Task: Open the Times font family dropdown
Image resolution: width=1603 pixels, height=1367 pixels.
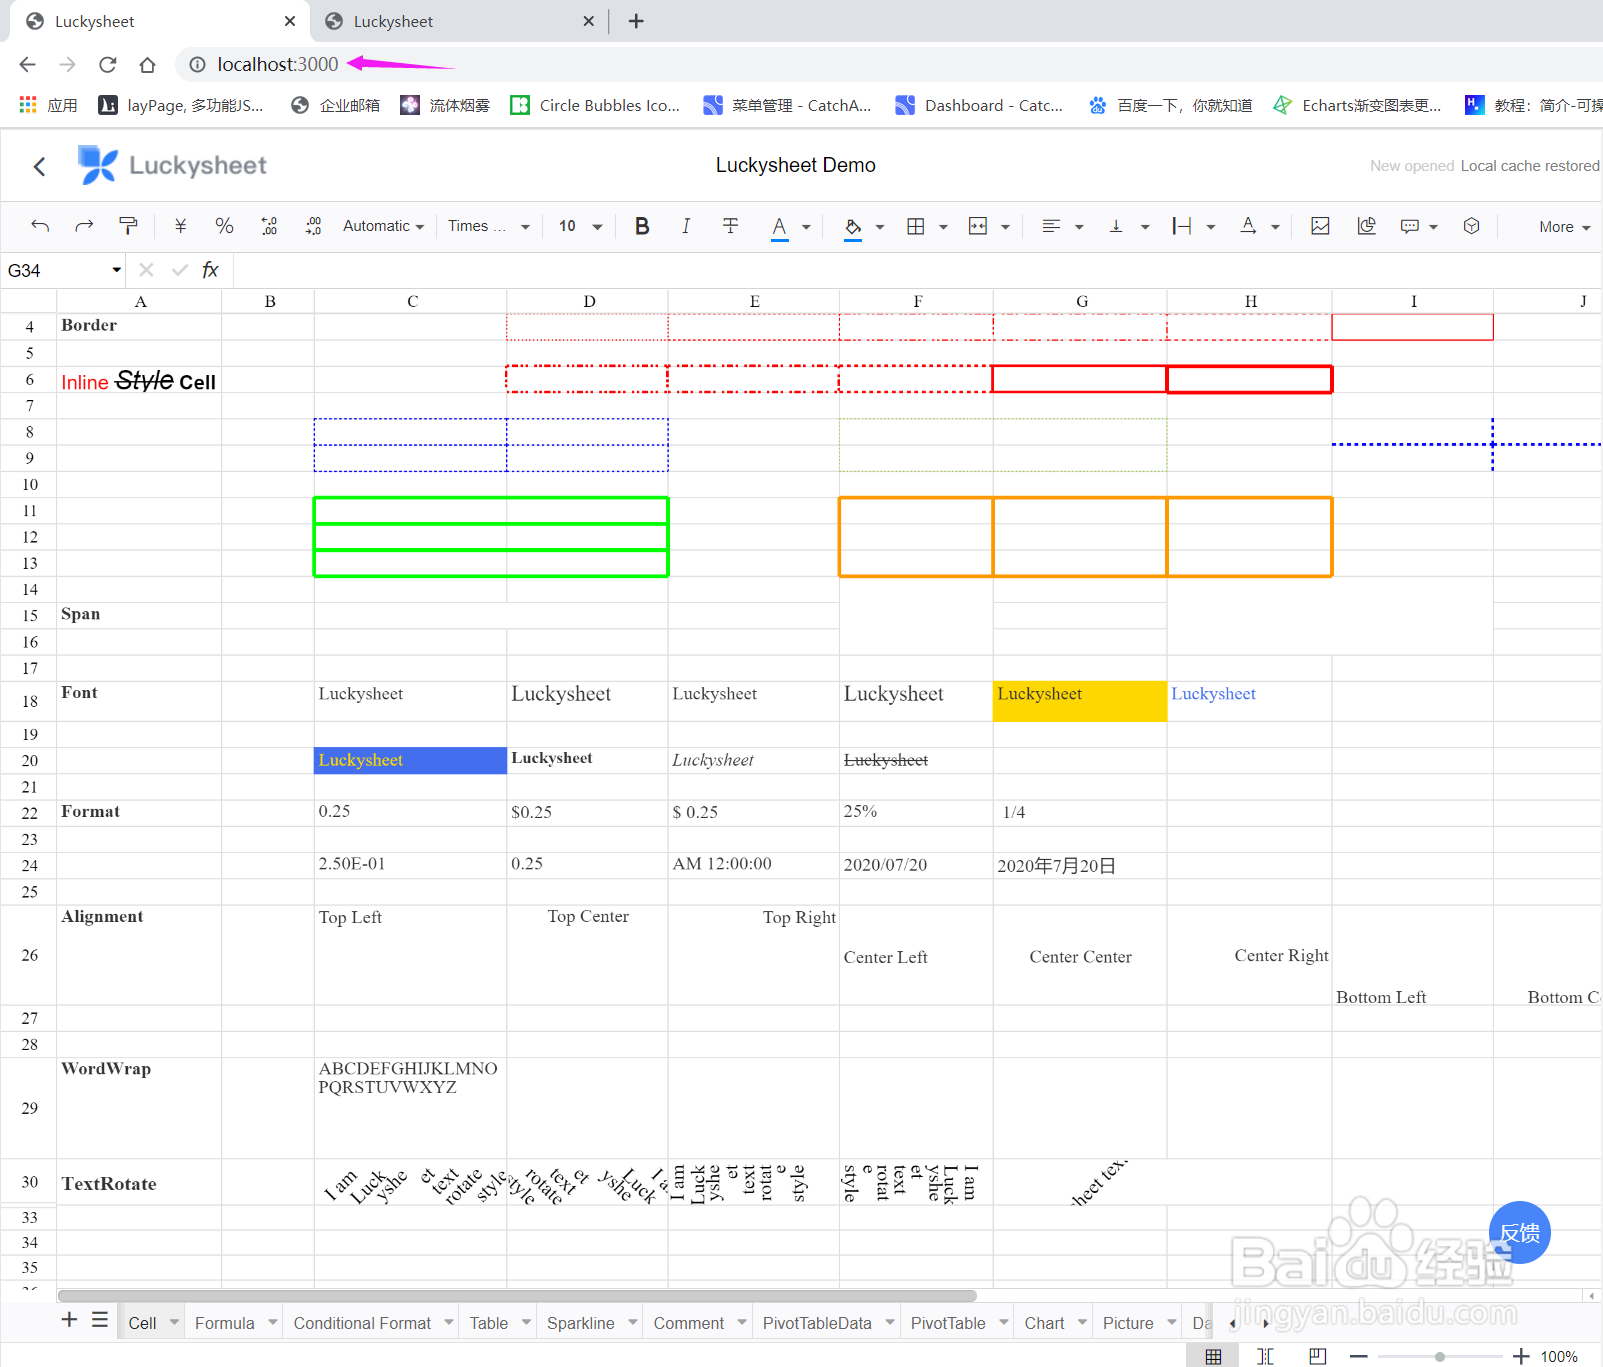Action: [488, 226]
